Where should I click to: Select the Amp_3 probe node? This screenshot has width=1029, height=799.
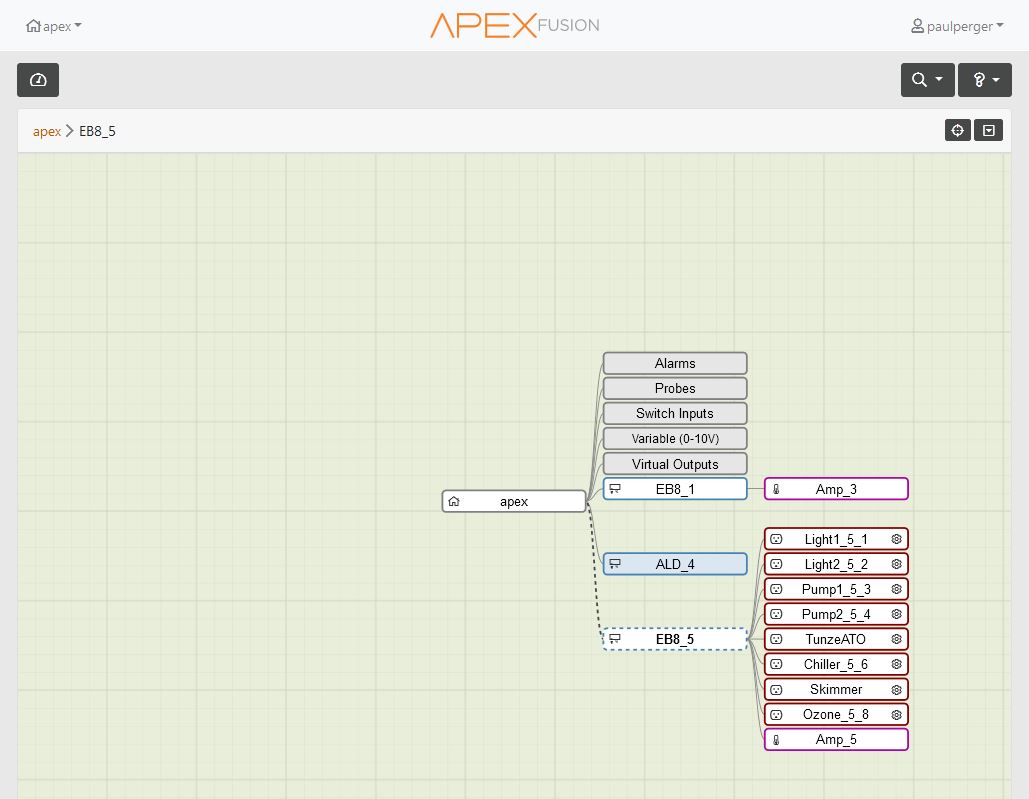pyautogui.click(x=836, y=489)
